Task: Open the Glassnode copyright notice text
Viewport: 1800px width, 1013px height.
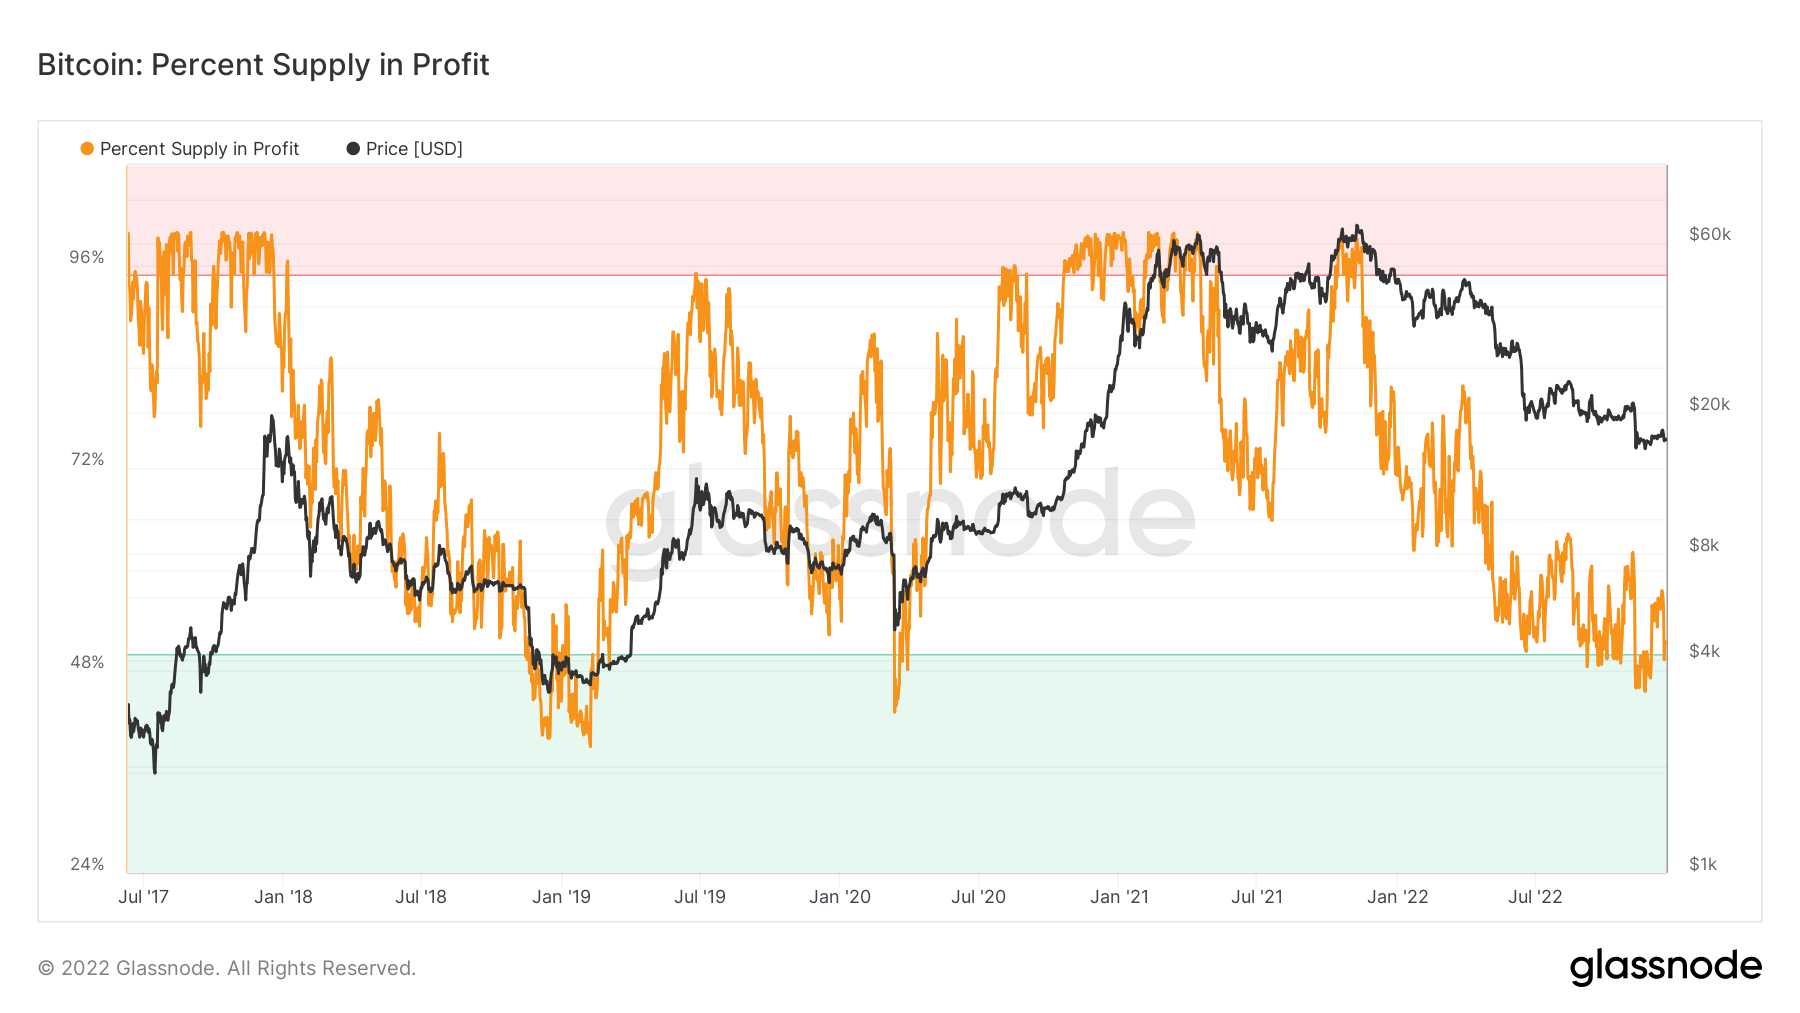Action: 227,968
